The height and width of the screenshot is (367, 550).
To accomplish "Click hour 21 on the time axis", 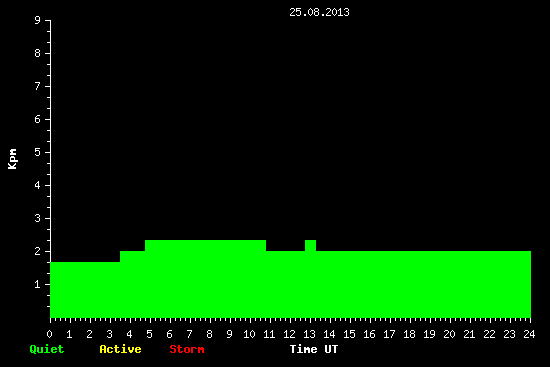I will click(469, 334).
